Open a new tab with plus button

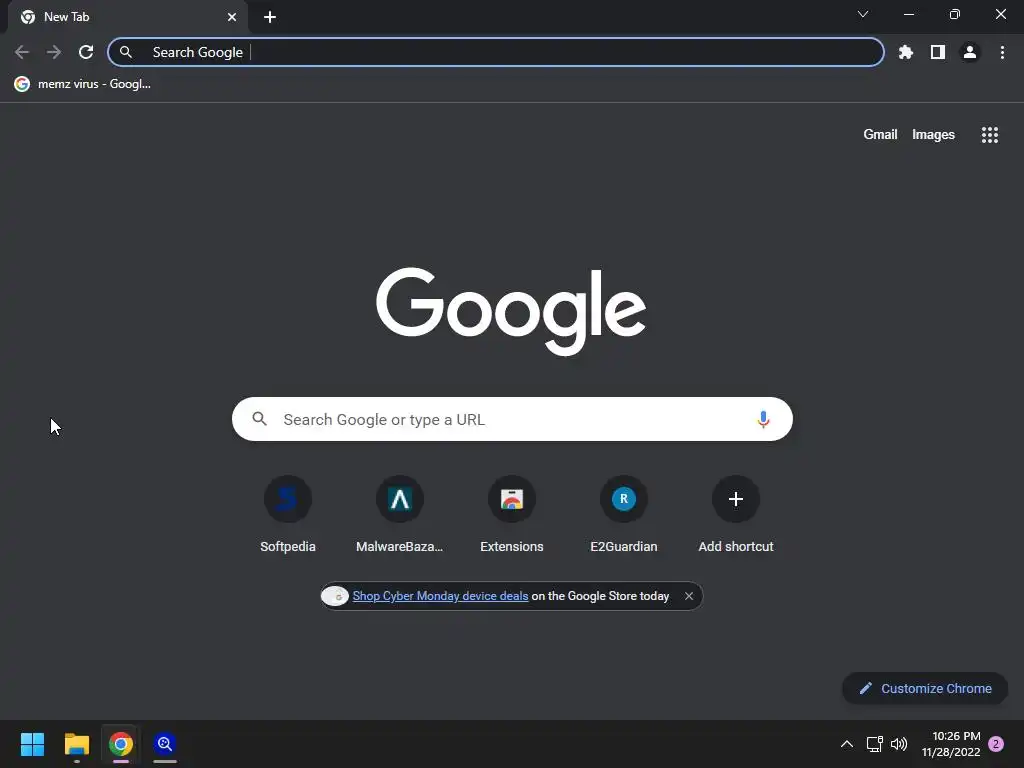tap(270, 17)
